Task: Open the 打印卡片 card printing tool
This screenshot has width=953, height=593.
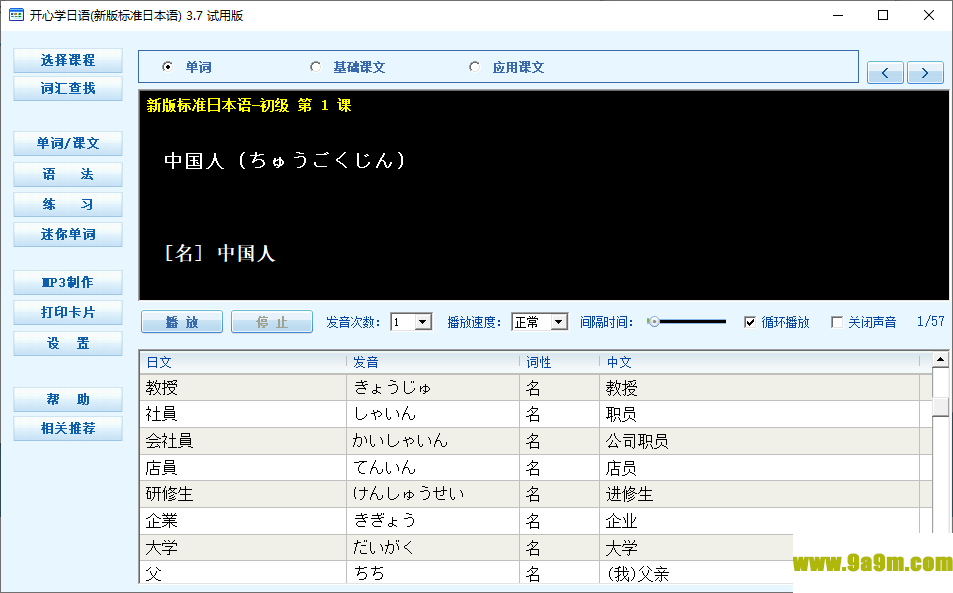Action: click(x=67, y=314)
